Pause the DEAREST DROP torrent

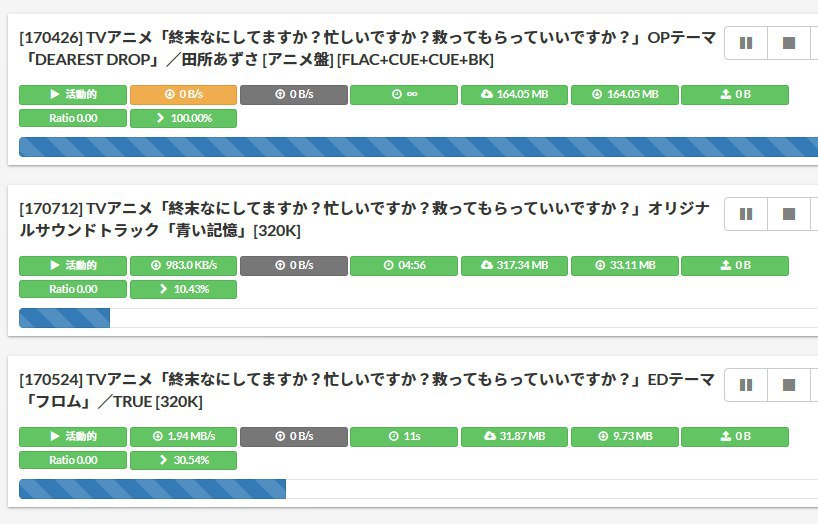click(746, 43)
